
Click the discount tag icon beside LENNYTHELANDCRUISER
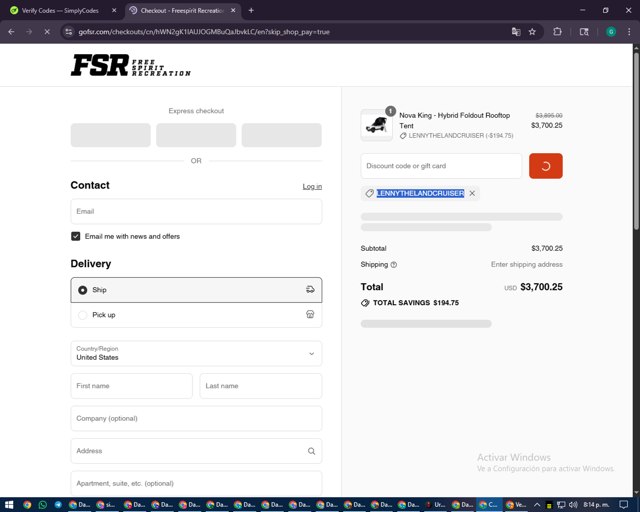click(x=369, y=194)
